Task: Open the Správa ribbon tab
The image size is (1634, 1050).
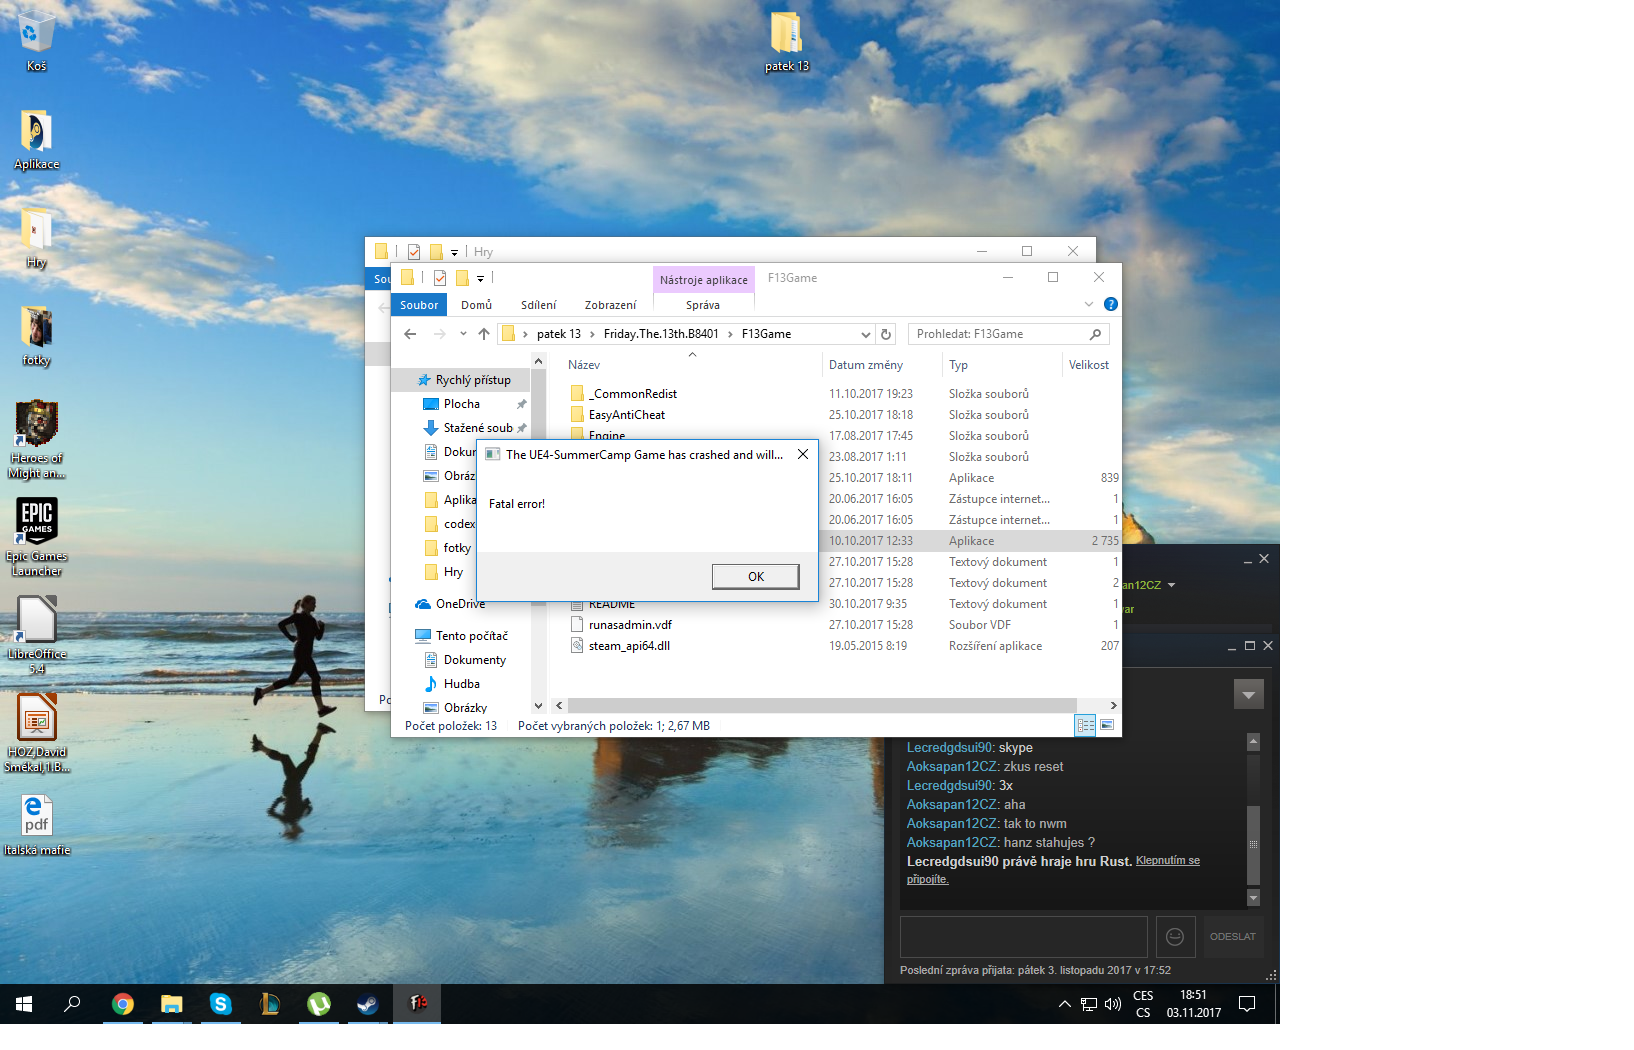Action: (703, 305)
